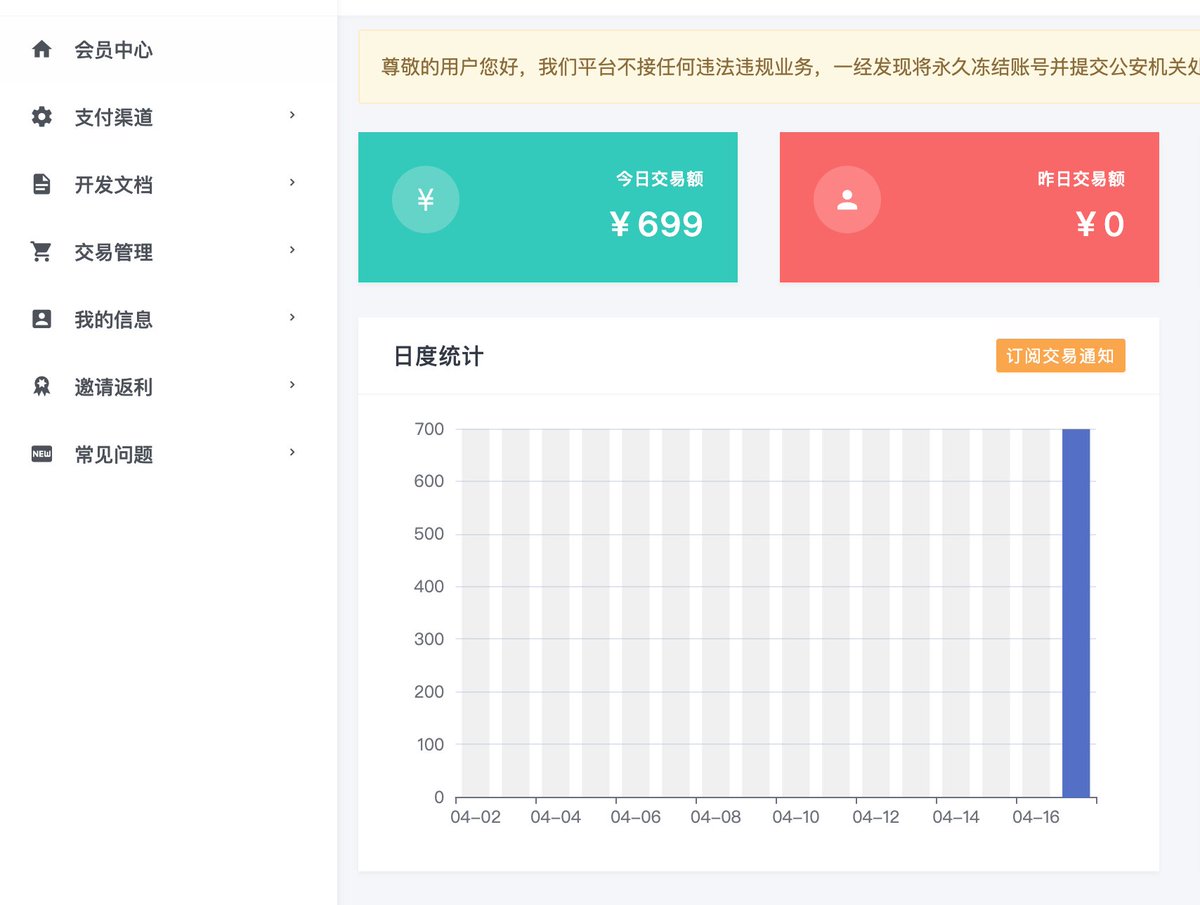
Task: Click the NEW icon beside 常见问题
Action: point(40,453)
